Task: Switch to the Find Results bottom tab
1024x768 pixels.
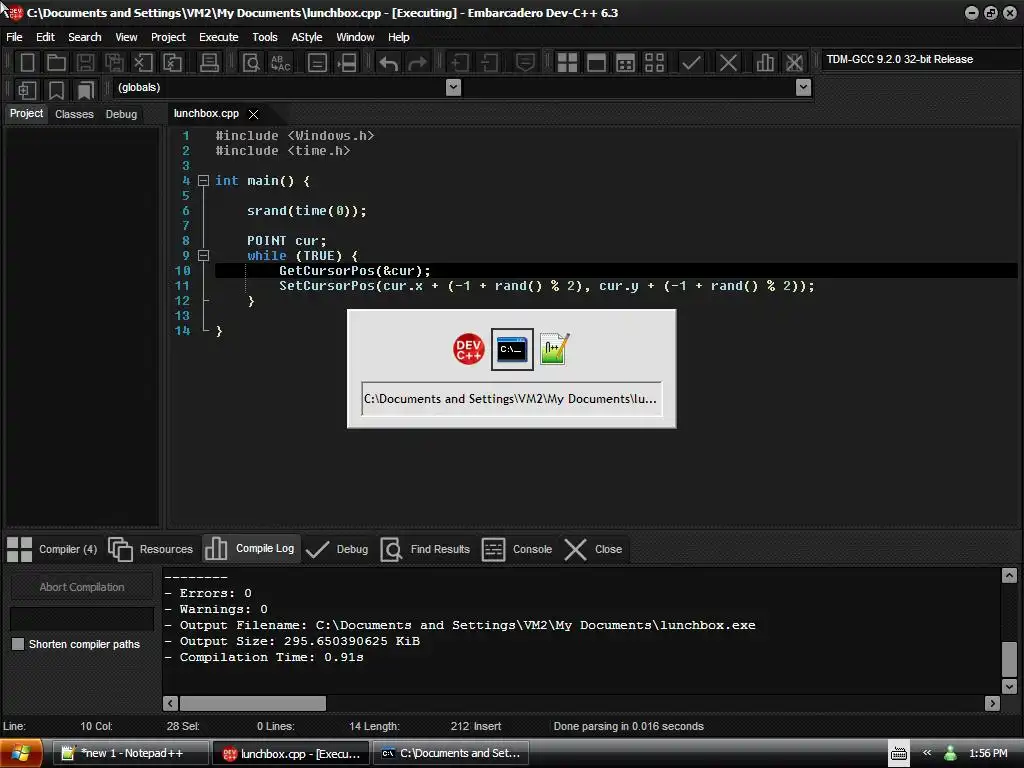Action: [x=425, y=549]
